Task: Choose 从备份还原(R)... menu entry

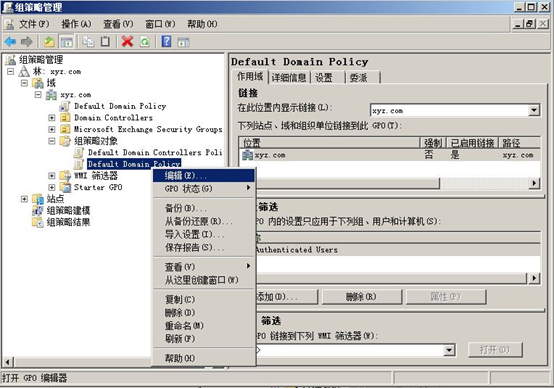Action: [204, 221]
